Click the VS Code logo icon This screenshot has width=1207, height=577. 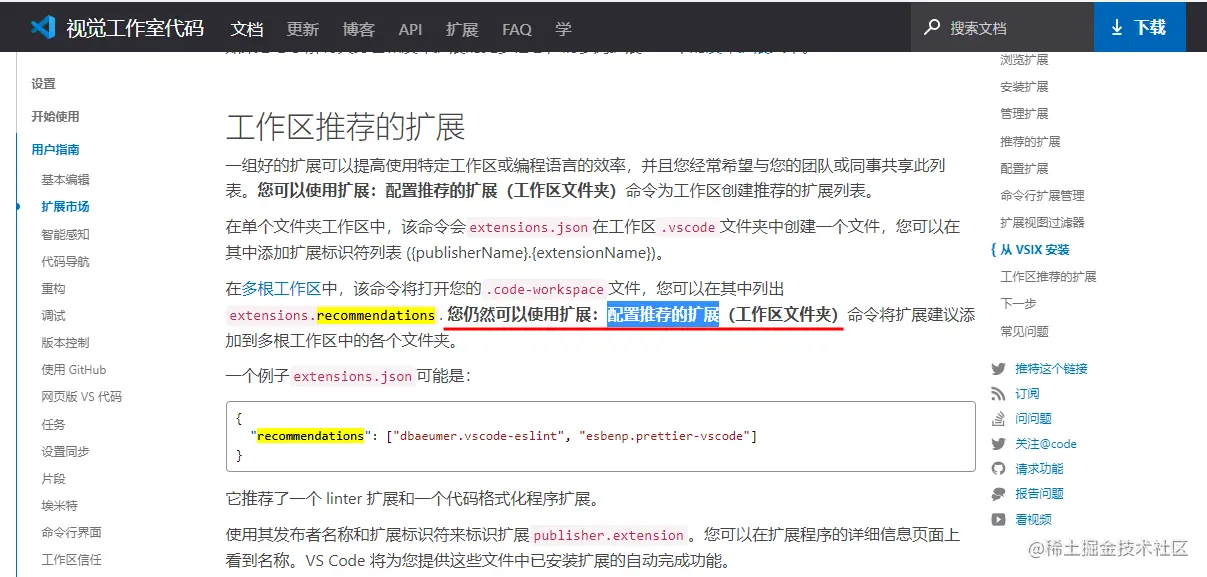(x=42, y=27)
